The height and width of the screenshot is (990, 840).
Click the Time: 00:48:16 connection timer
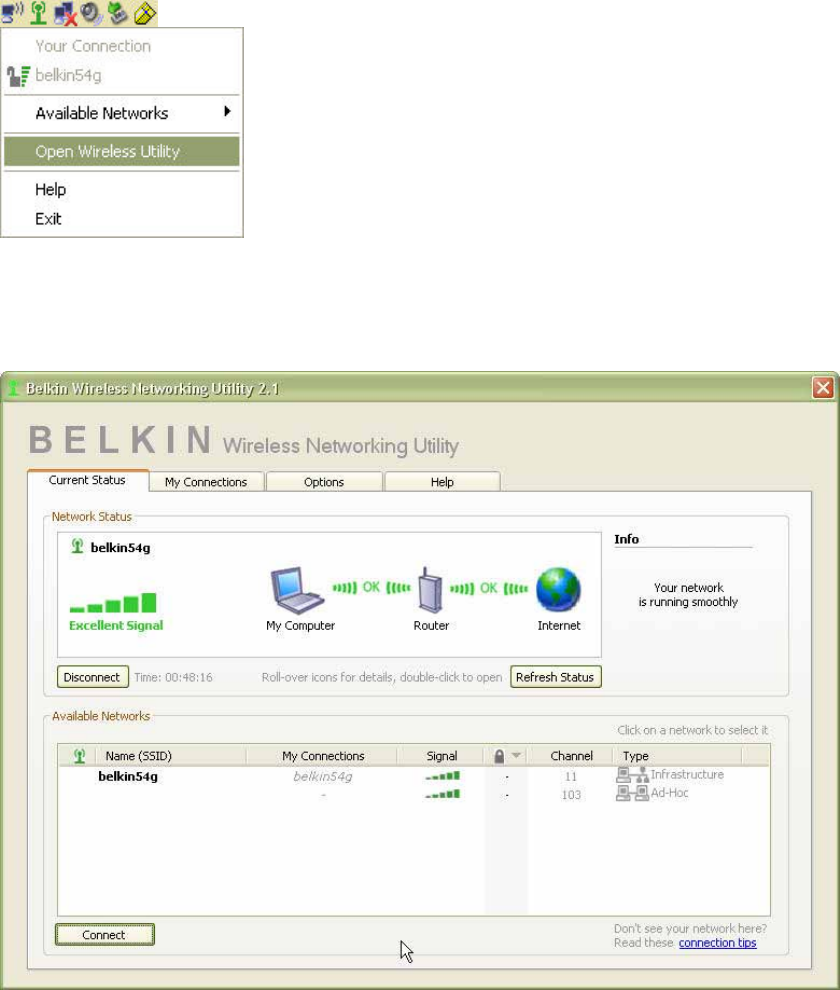click(173, 677)
